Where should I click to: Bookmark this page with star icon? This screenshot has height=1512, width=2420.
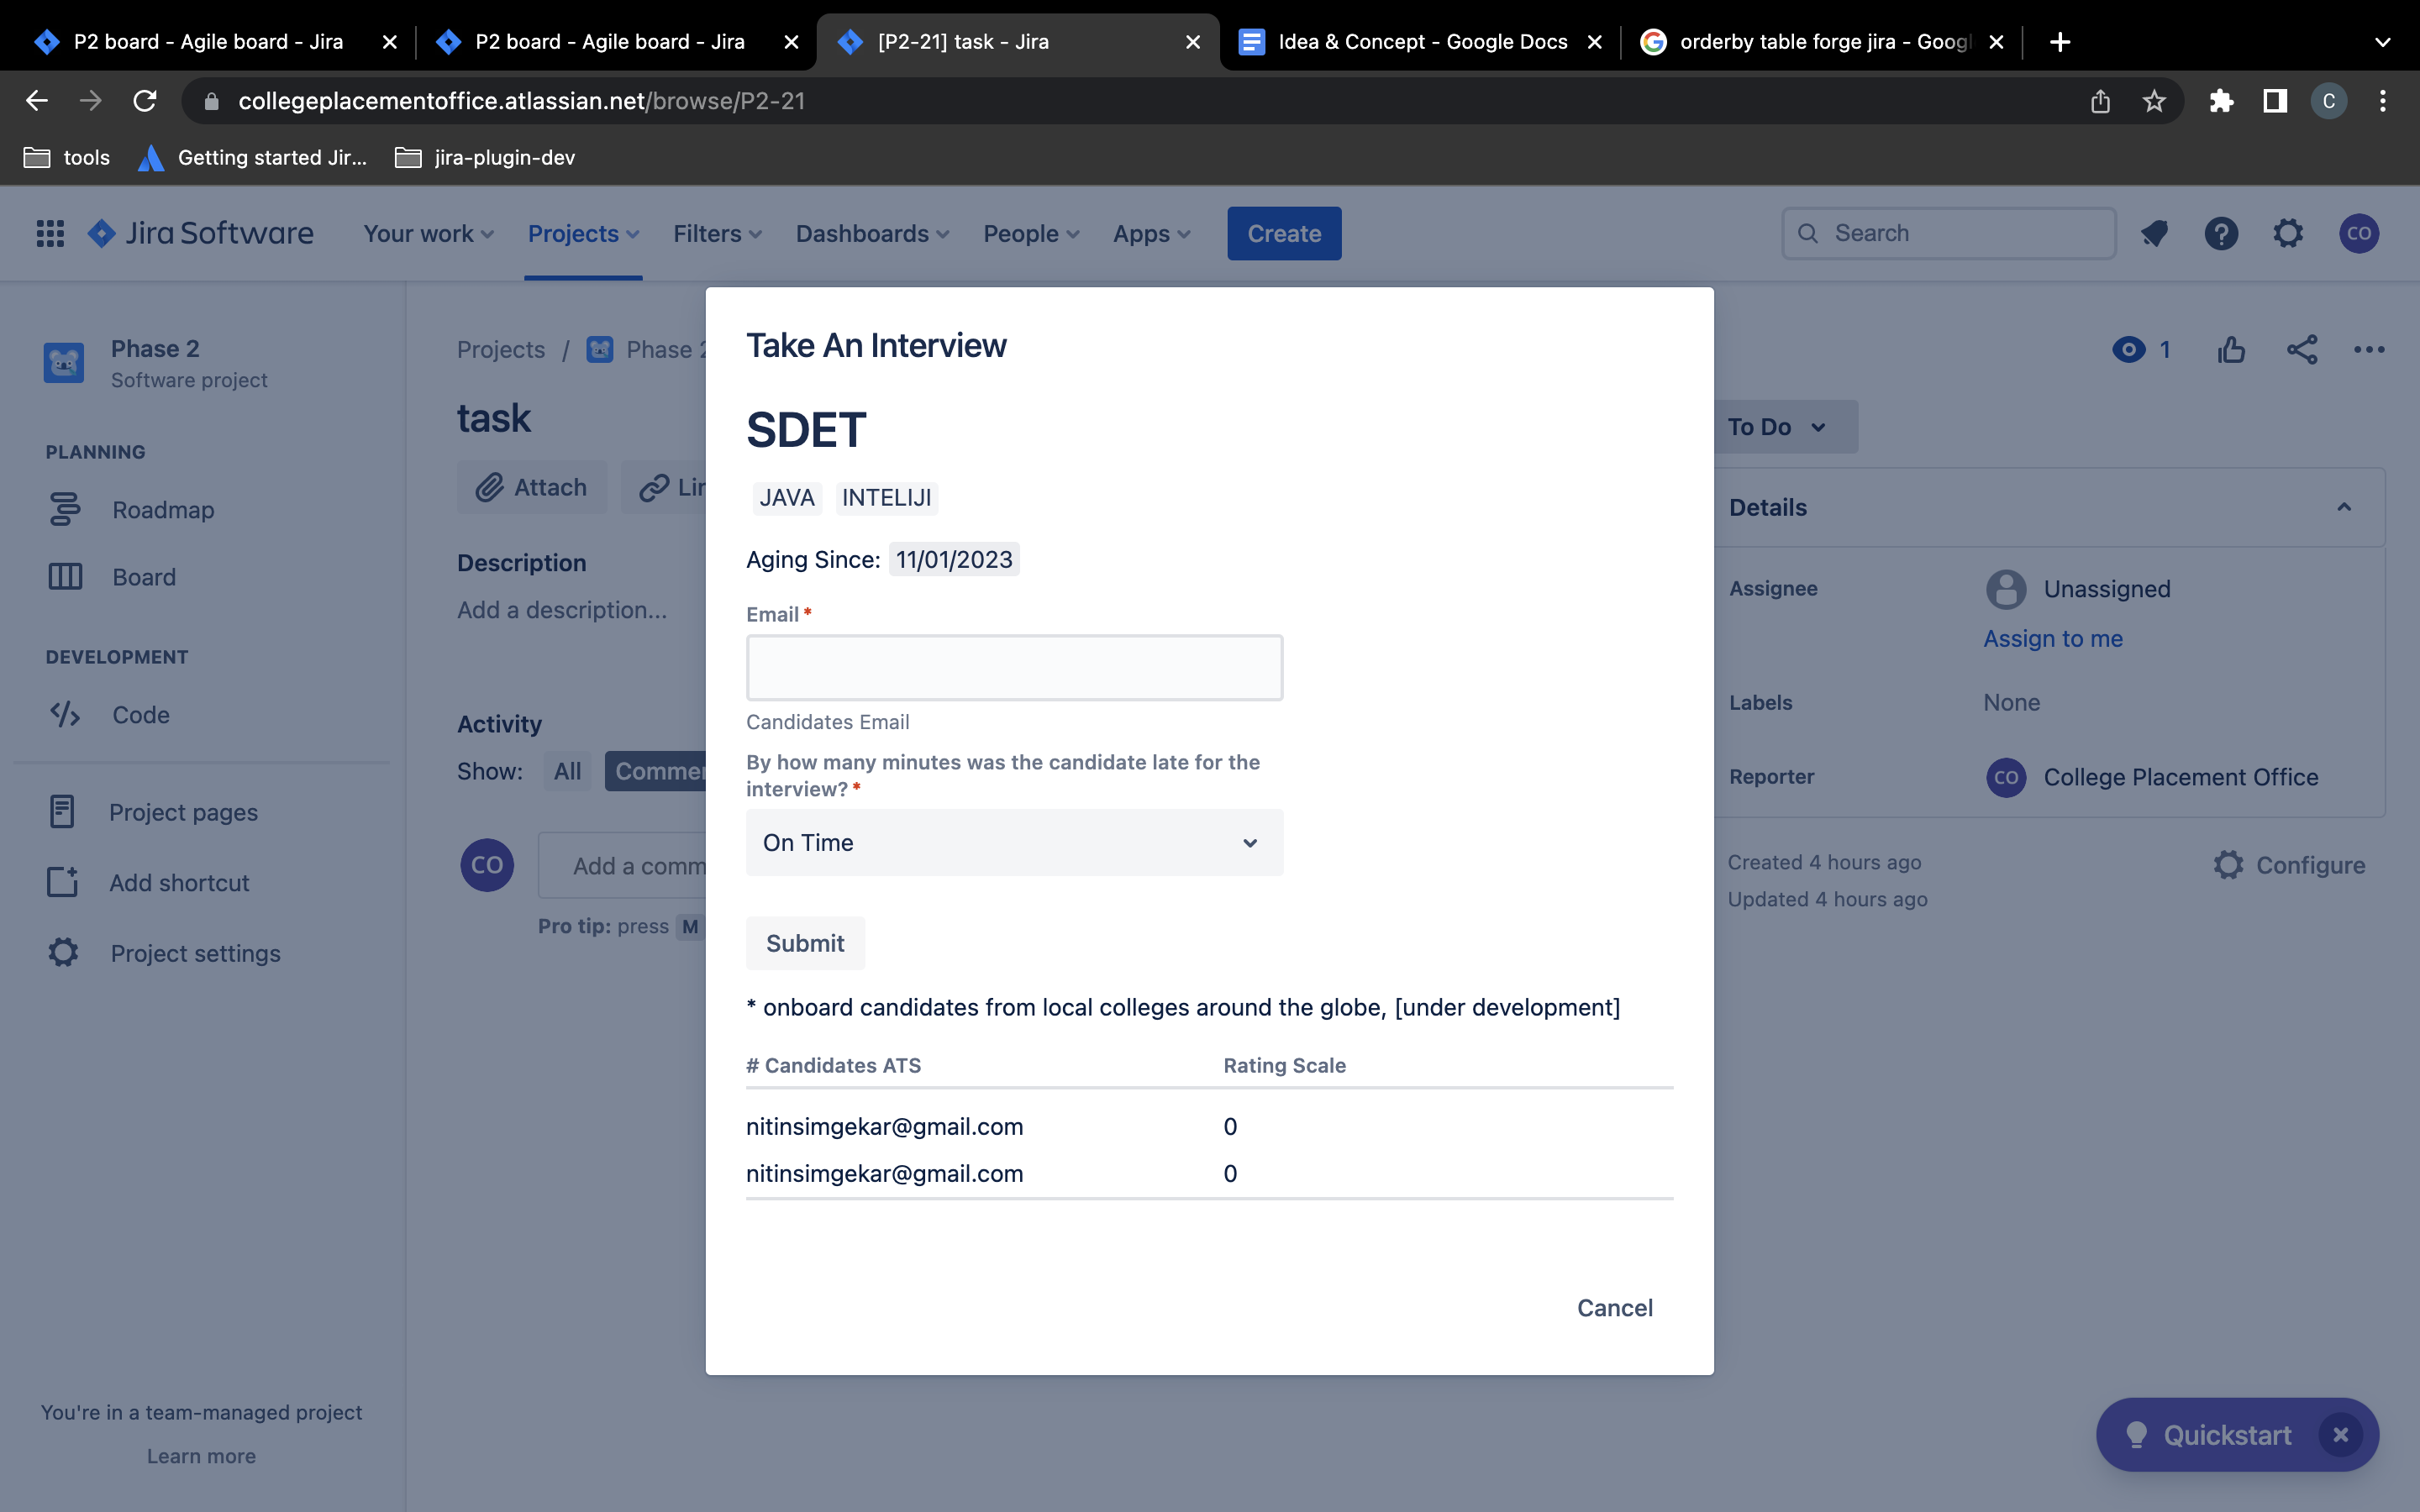click(2154, 101)
